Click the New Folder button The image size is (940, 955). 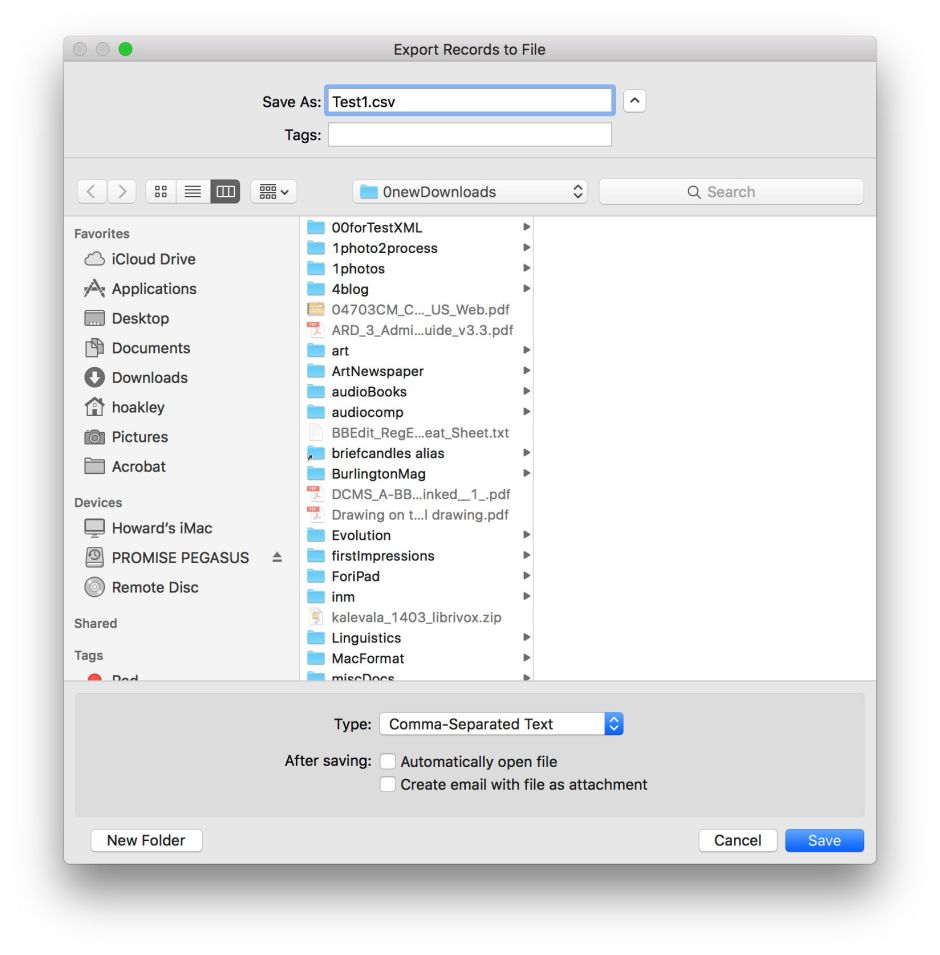coord(146,840)
